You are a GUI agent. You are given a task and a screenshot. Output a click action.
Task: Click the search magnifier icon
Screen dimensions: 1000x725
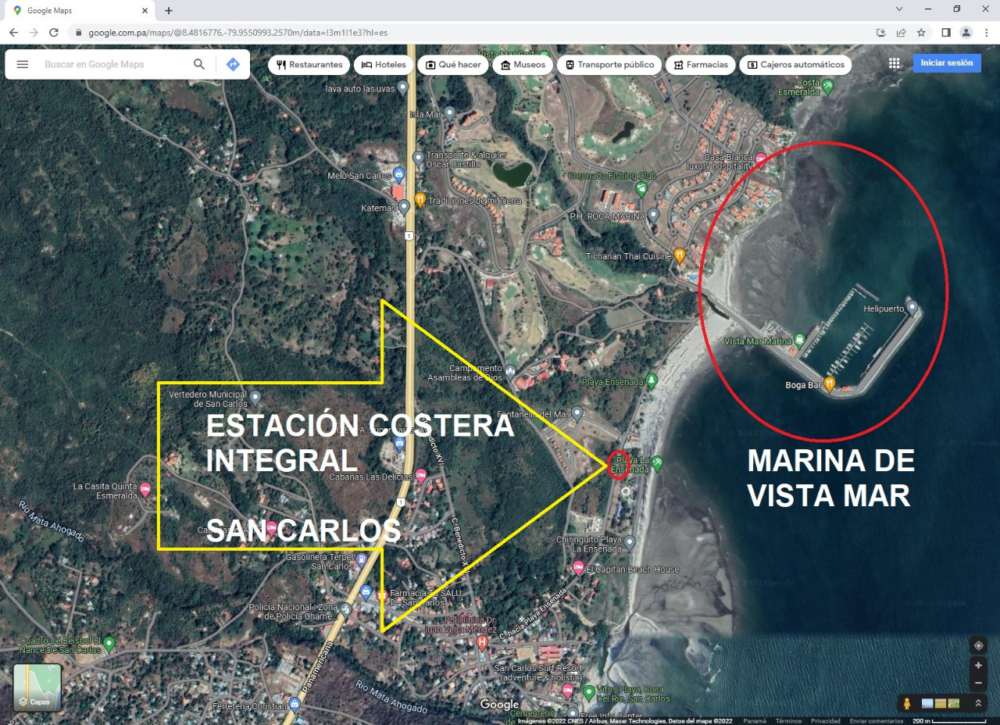click(199, 64)
